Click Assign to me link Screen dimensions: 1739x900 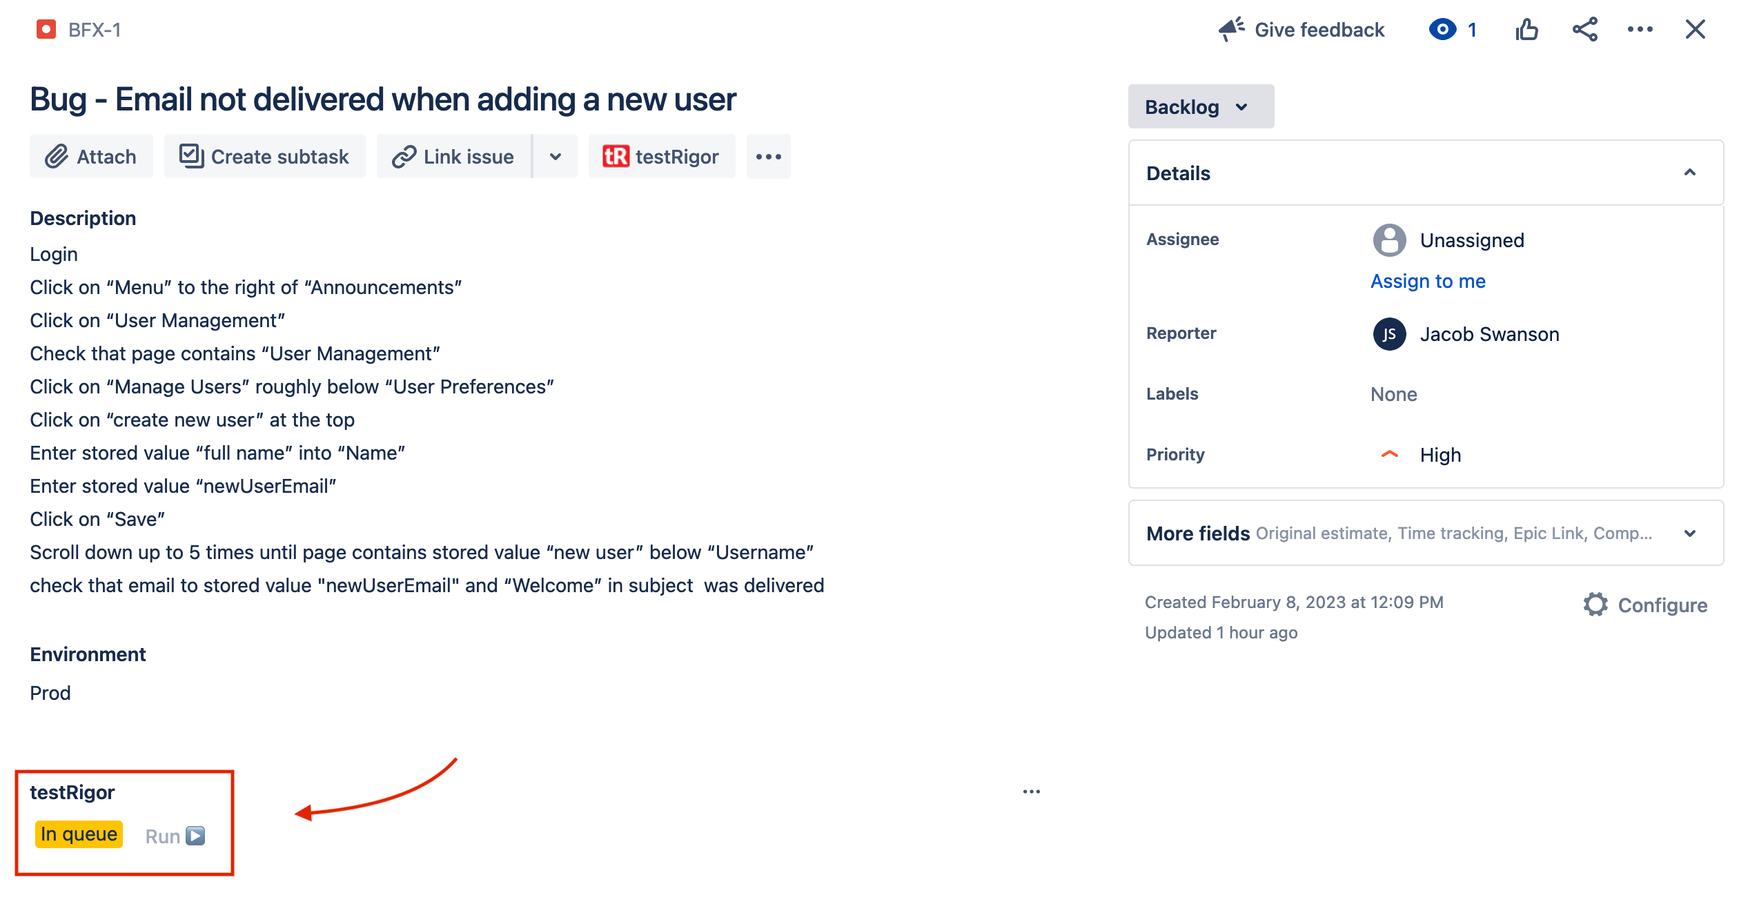coord(1428,281)
